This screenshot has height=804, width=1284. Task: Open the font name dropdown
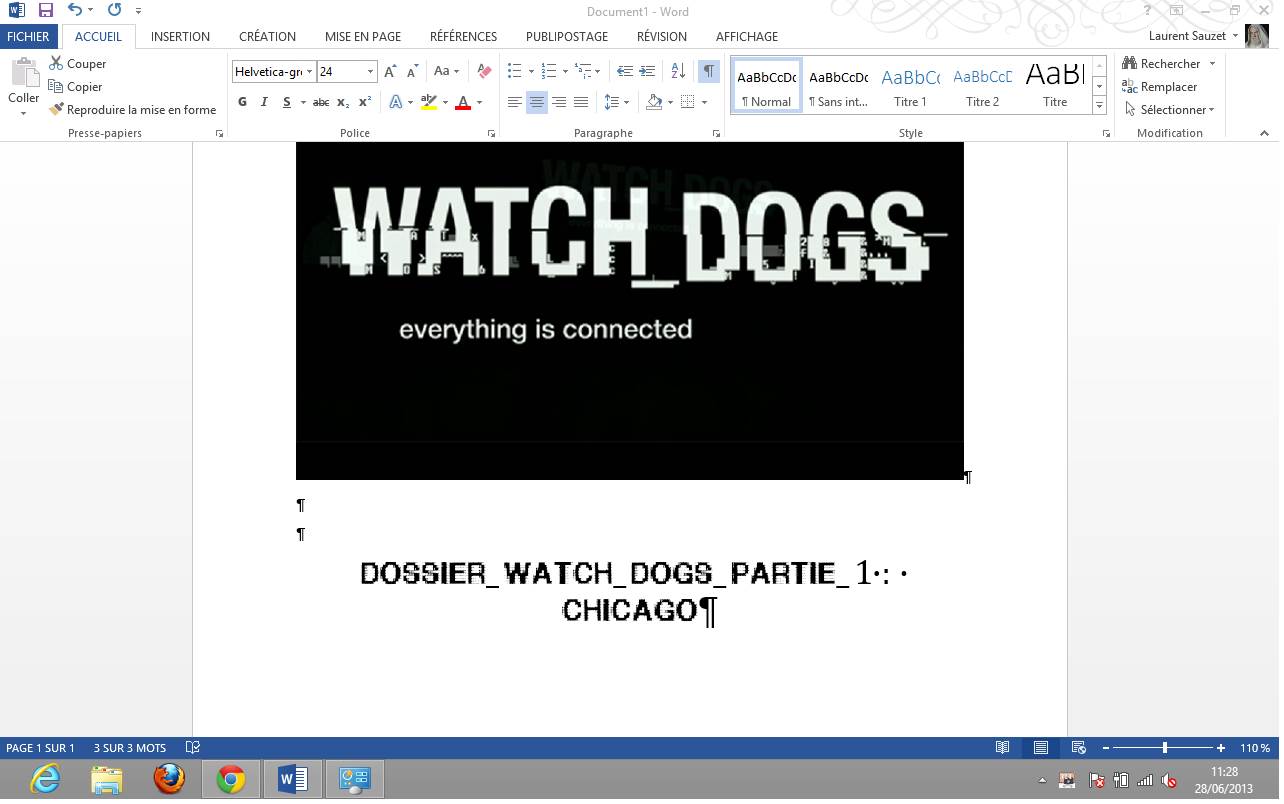click(310, 72)
